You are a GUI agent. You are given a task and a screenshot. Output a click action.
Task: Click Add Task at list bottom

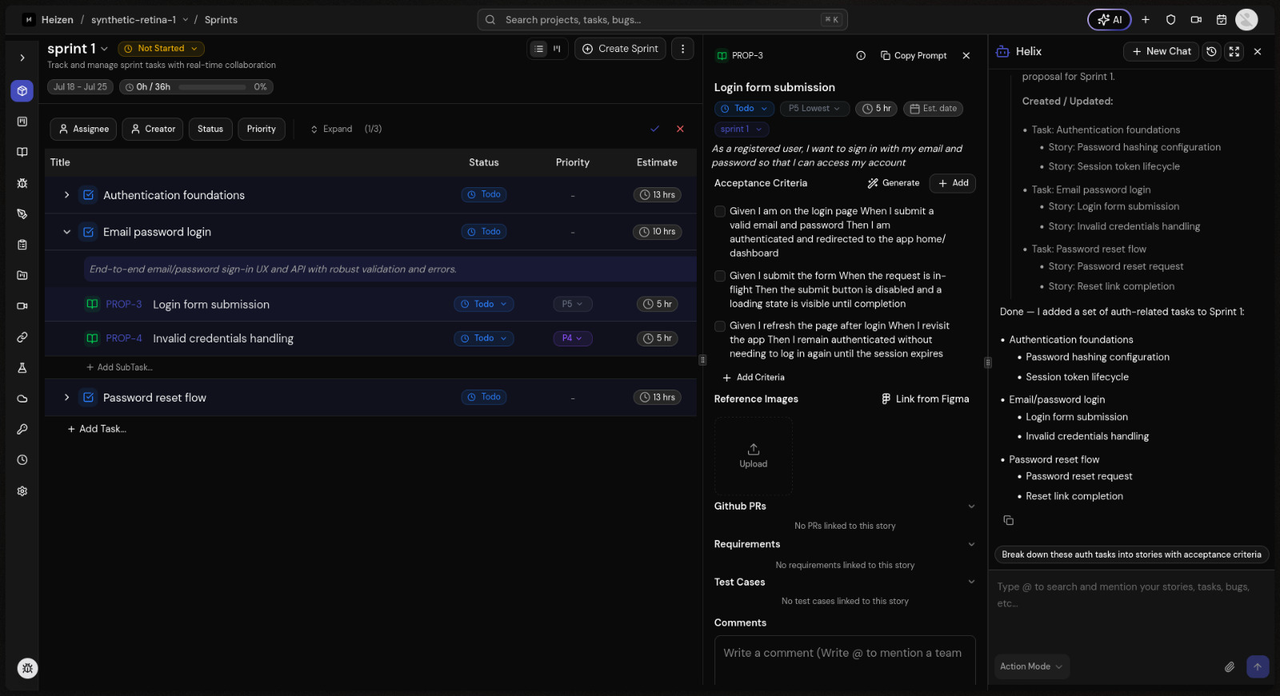tap(96, 429)
